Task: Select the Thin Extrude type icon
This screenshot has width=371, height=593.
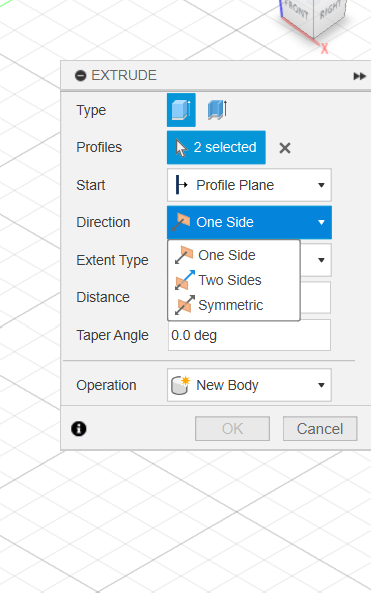Action: [x=217, y=110]
